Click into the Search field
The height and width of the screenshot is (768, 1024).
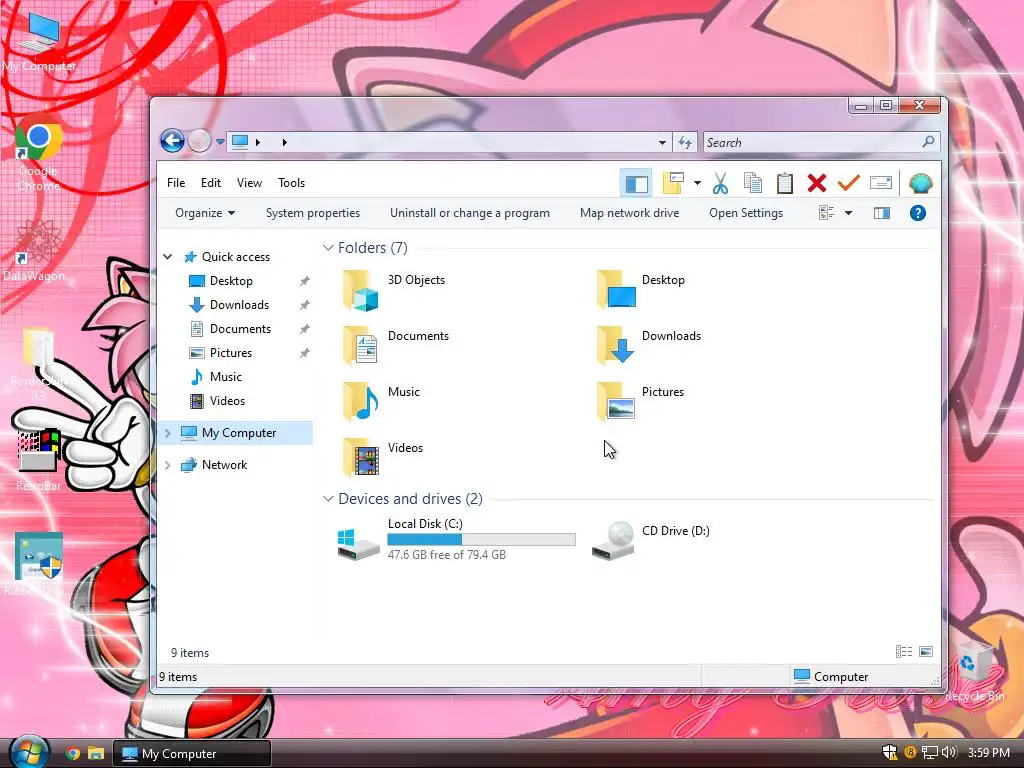(822, 142)
